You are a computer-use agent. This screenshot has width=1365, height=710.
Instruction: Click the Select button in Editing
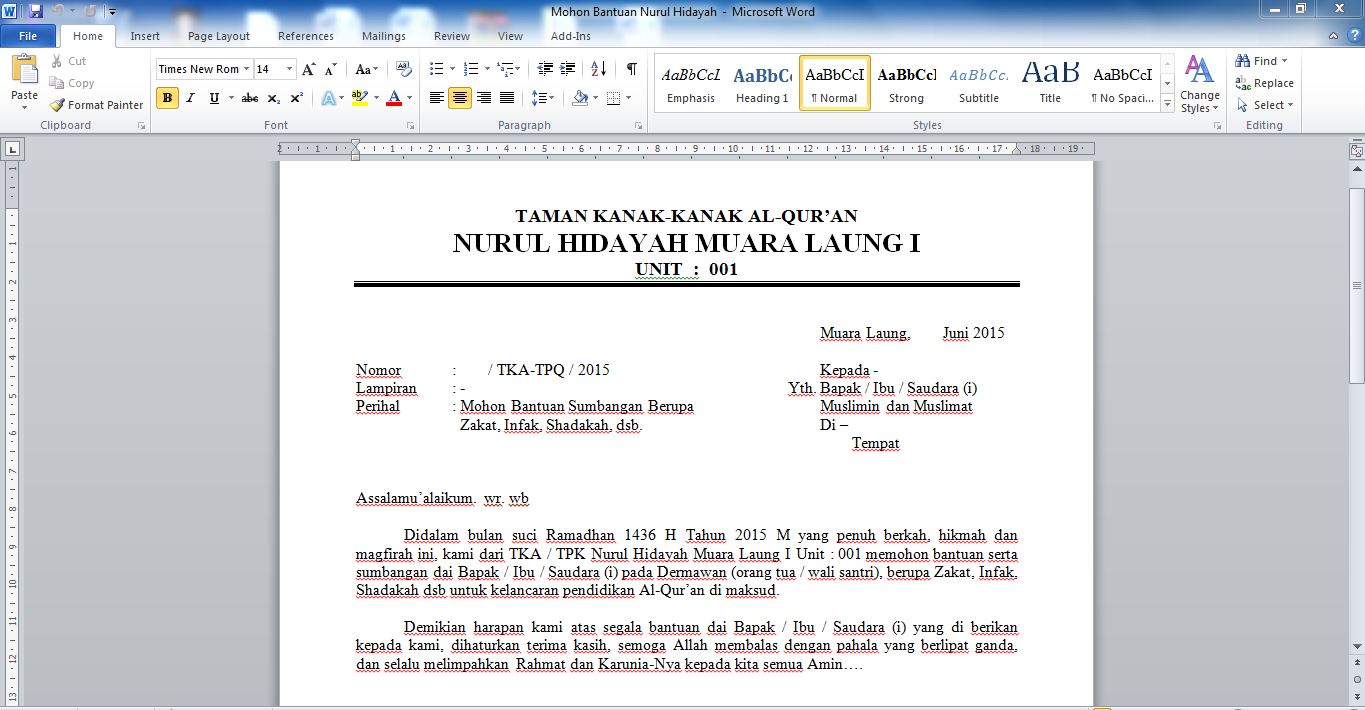tap(1265, 105)
